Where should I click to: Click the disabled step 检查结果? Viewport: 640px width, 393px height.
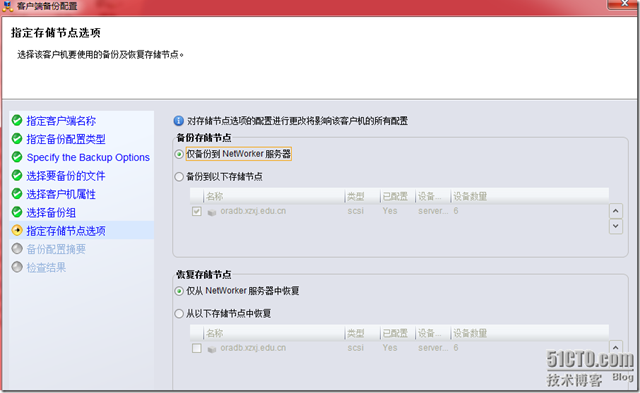pyautogui.click(x=47, y=268)
